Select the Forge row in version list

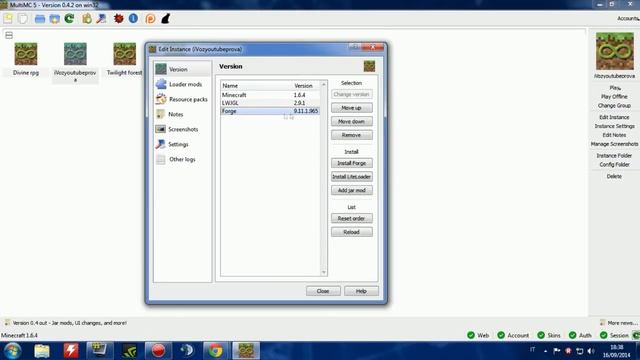point(270,111)
